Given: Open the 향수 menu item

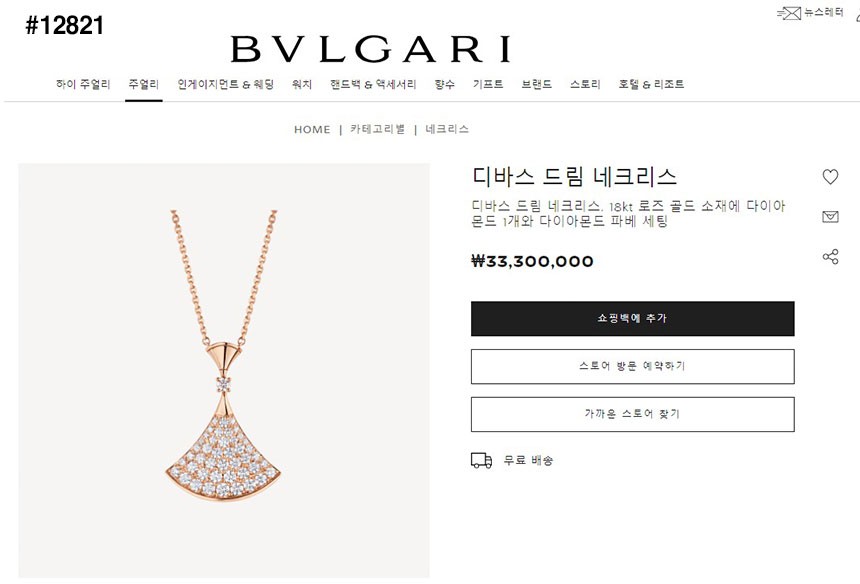Looking at the screenshot, I should tap(444, 84).
